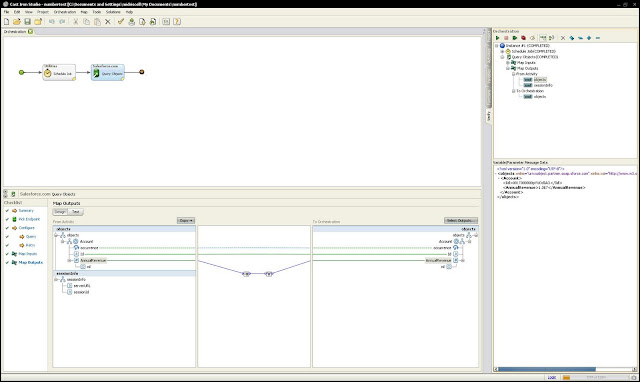This screenshot has height=382, width=640.
Task: Collapse the Account node in From Activity
Action: point(62,242)
